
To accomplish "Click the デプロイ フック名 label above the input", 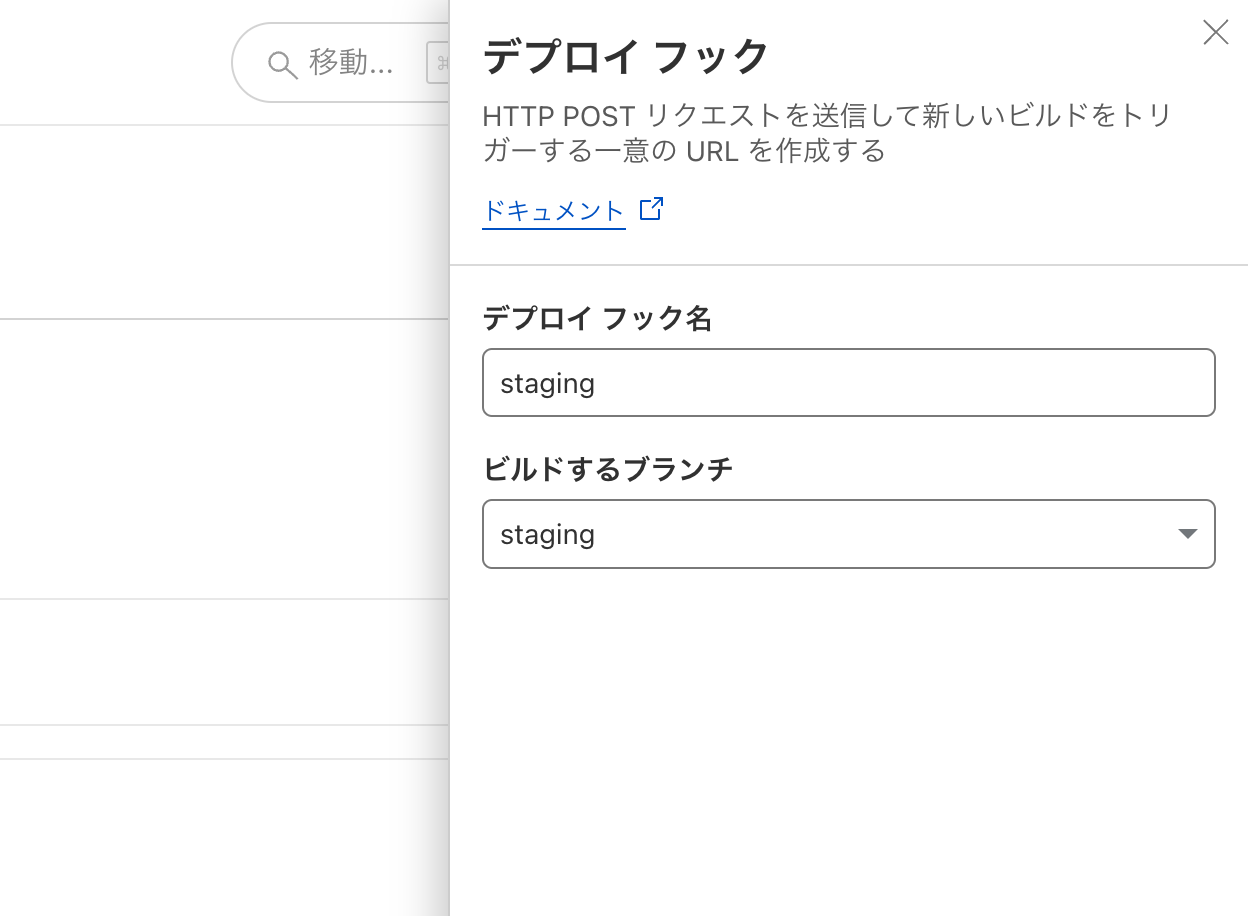I will tap(597, 318).
